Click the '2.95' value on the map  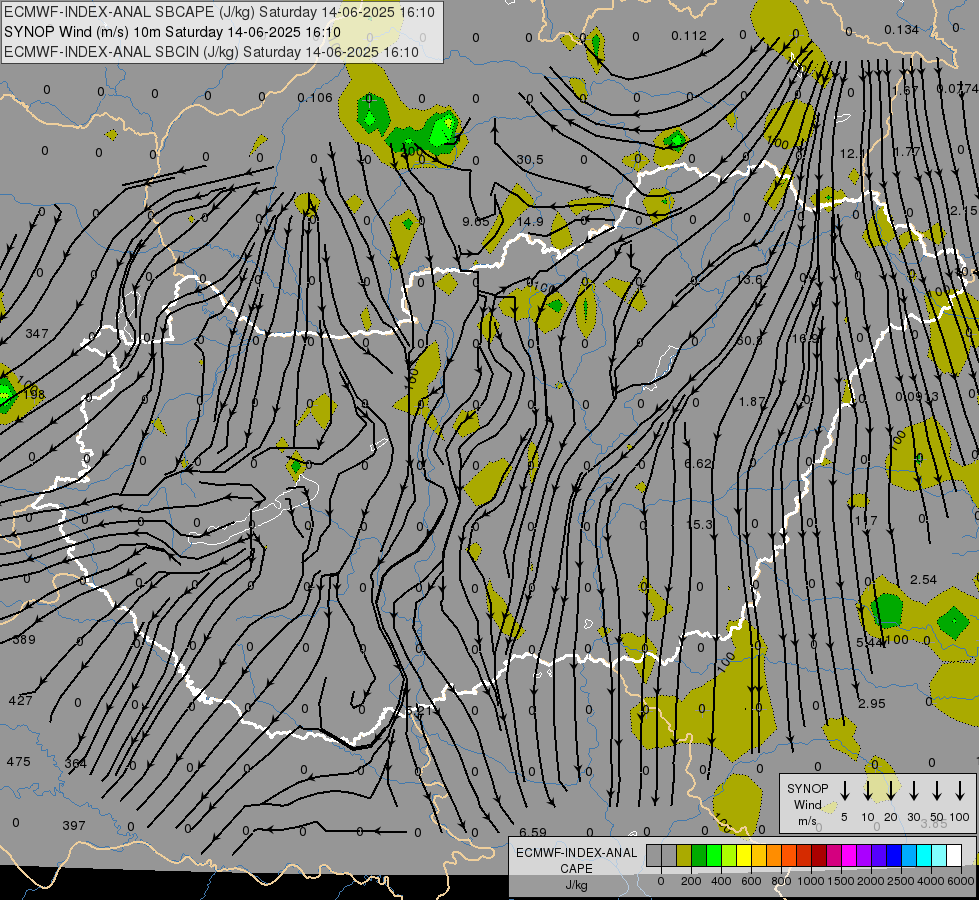pos(872,703)
